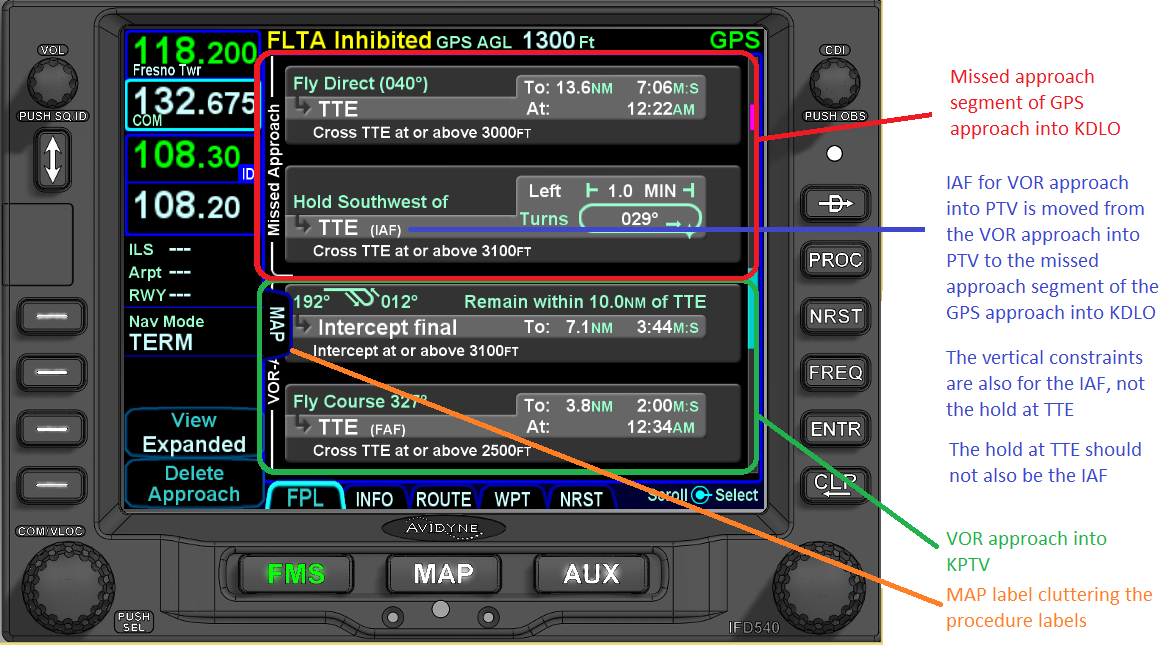Open the INFO tab
1172x645 pixels.
tap(374, 499)
